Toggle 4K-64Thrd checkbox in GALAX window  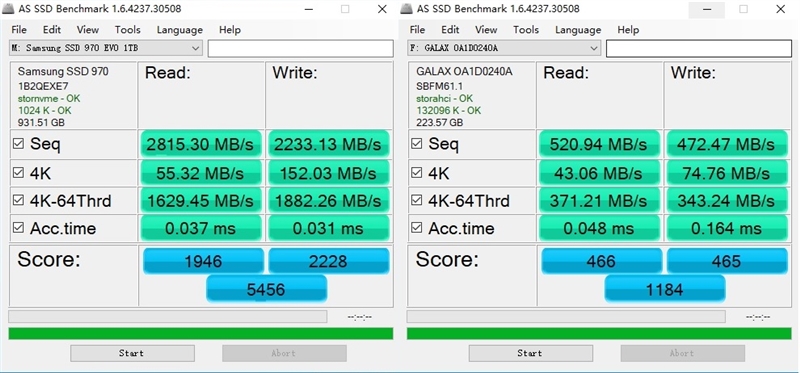417,201
